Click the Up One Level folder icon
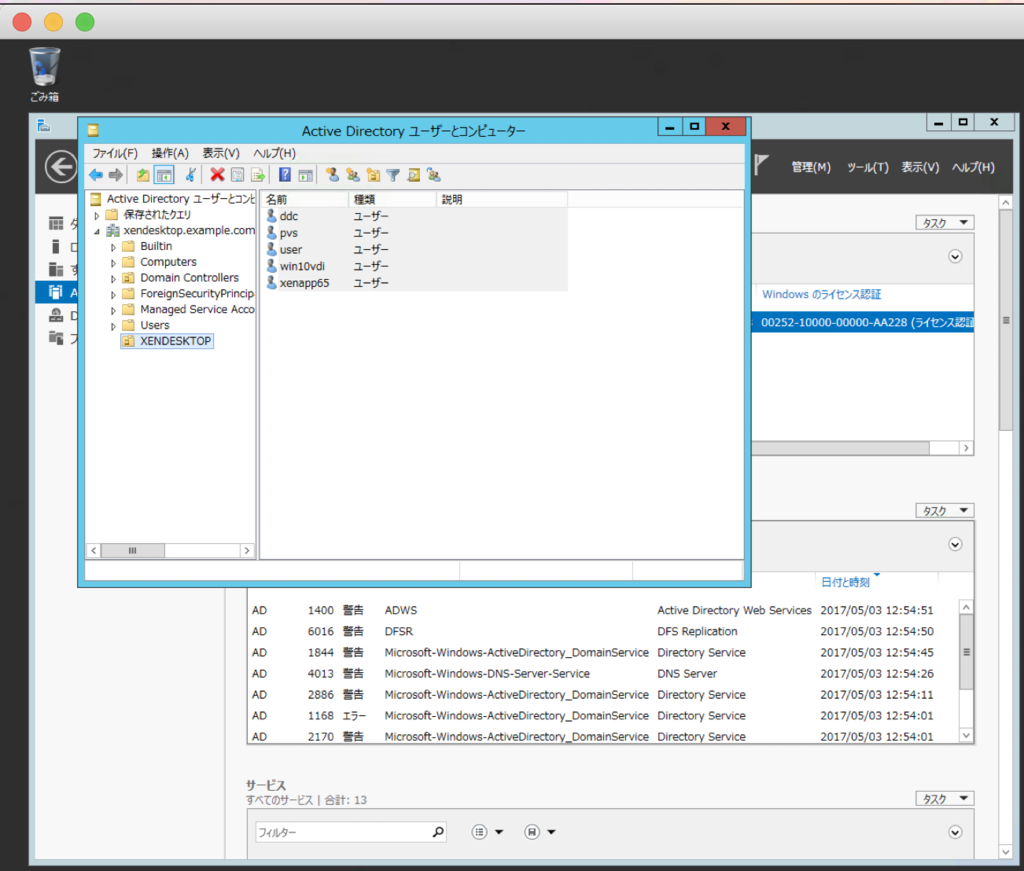Screen dimensions: 1024x871 pyautogui.click(x=143, y=175)
